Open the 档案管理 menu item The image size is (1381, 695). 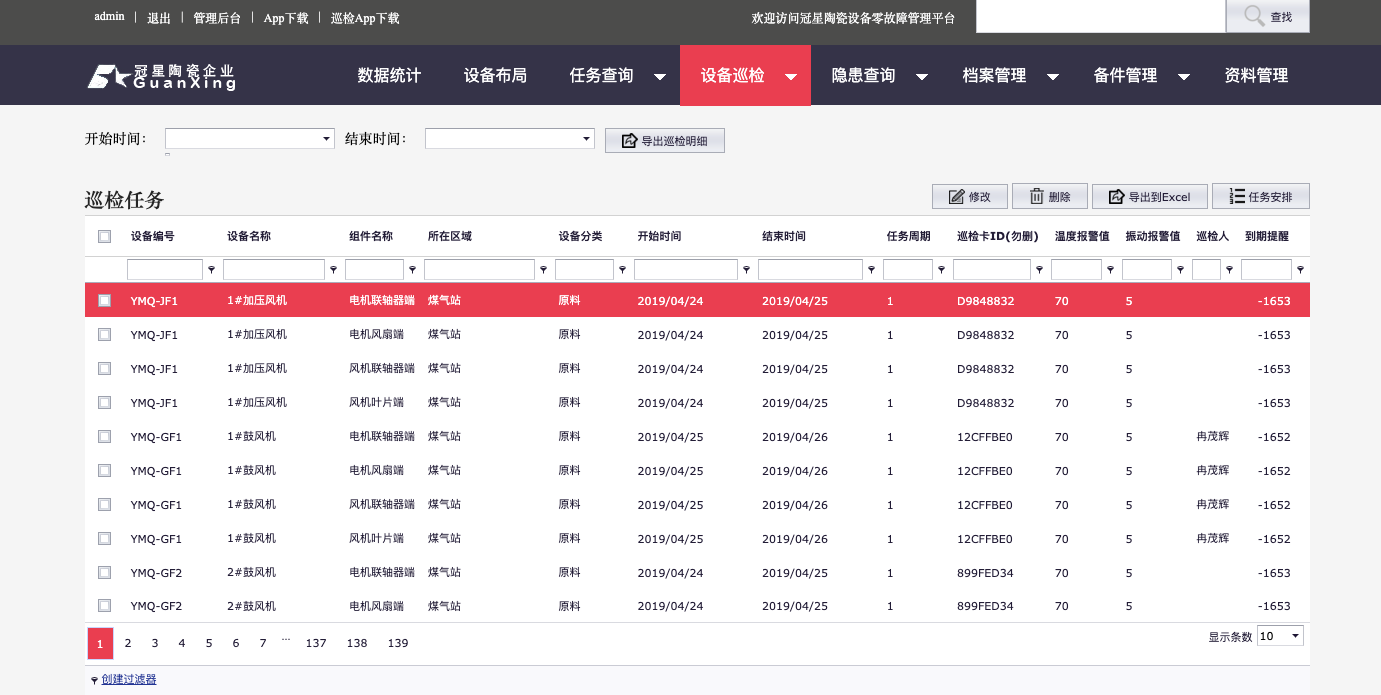point(995,76)
